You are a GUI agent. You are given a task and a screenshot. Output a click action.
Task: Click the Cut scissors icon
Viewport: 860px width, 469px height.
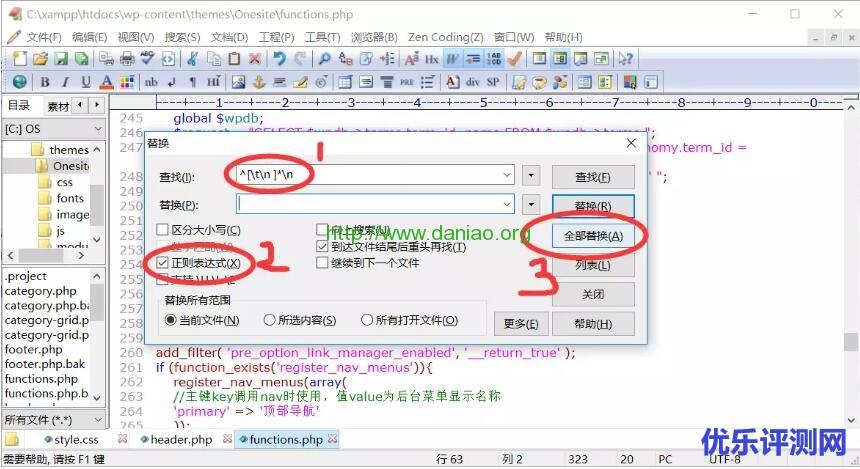point(193,59)
